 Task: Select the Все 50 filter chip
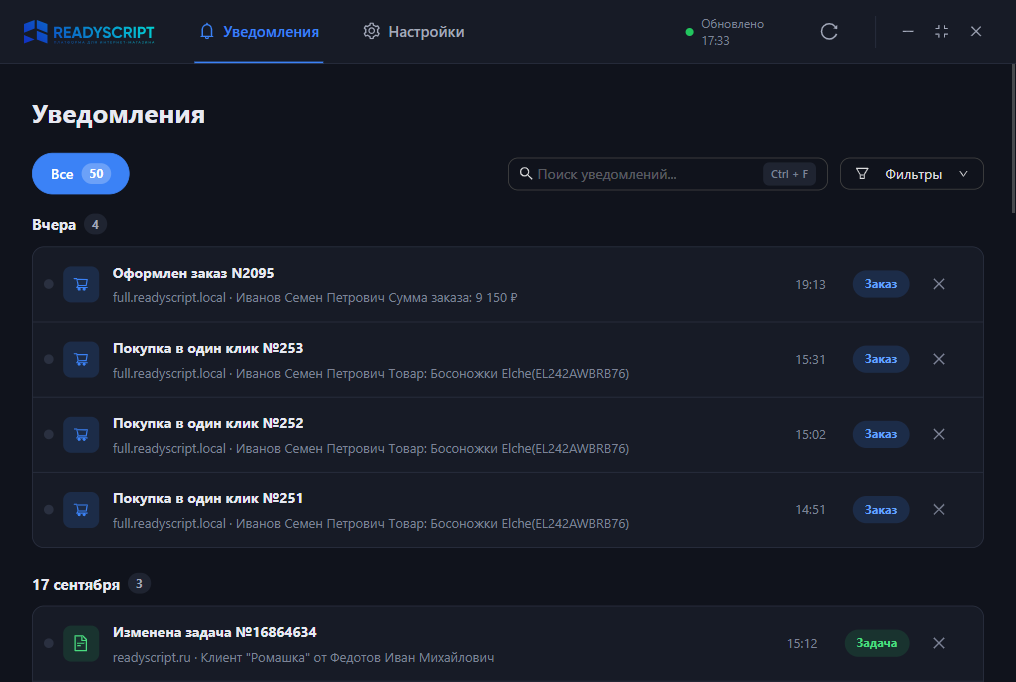tap(80, 174)
